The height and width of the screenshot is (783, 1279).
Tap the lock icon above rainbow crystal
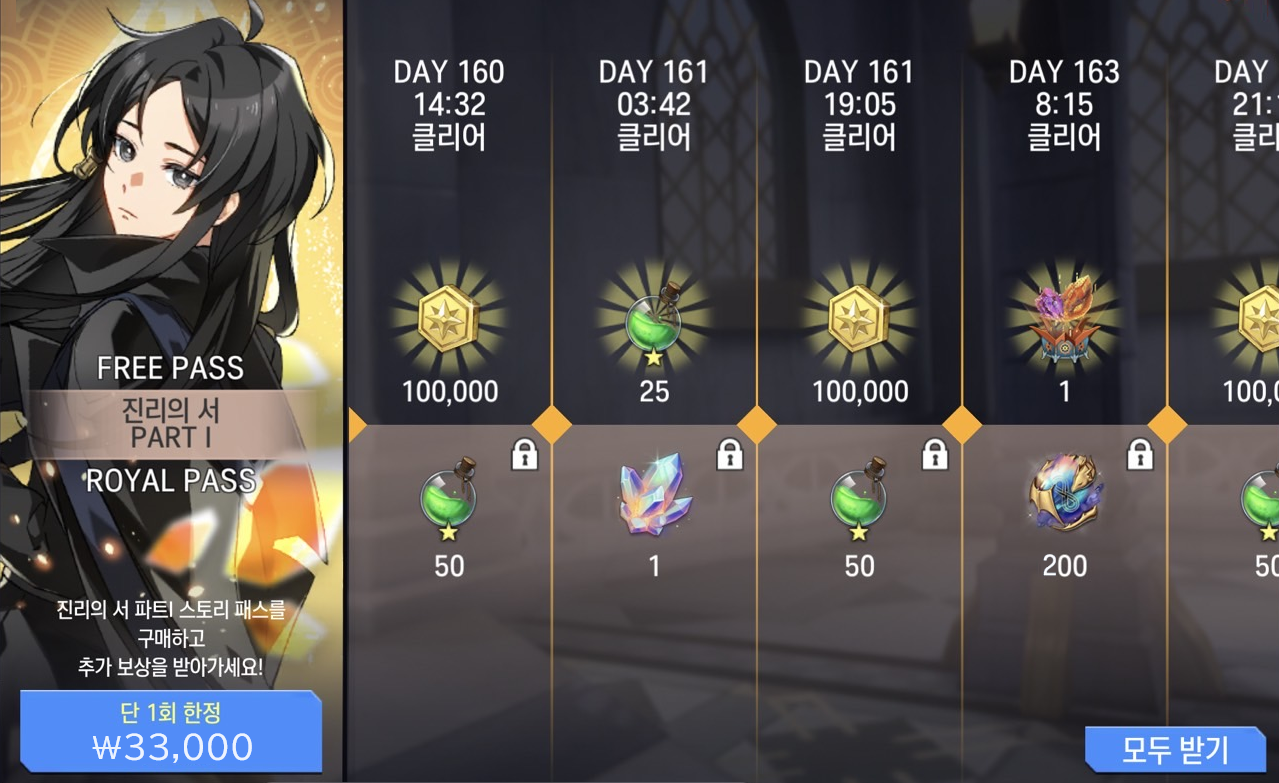click(x=730, y=454)
